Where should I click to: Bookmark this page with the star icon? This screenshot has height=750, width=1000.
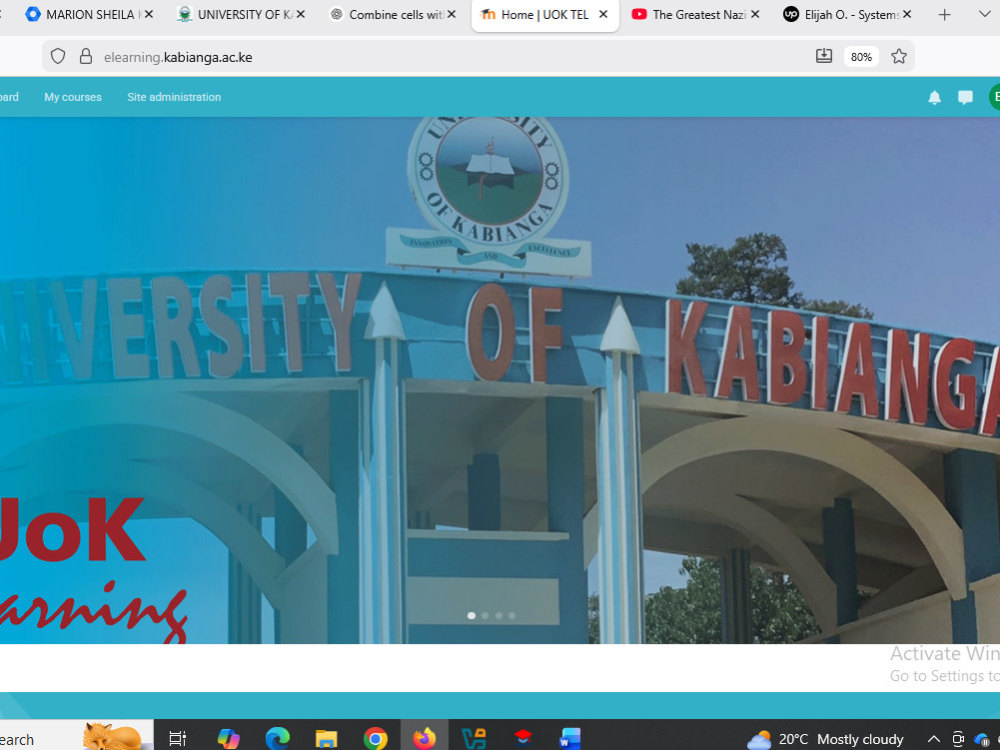(x=899, y=57)
